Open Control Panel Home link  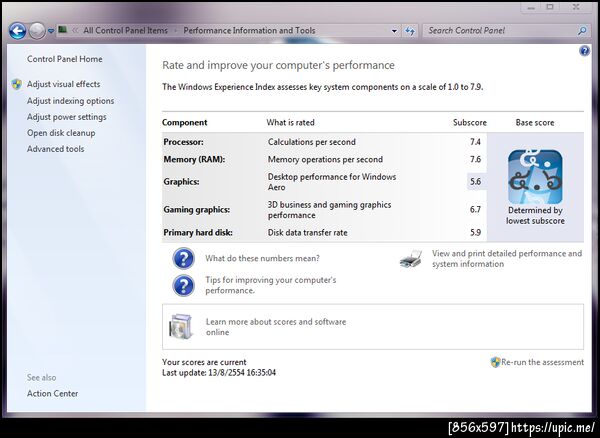(x=65, y=59)
